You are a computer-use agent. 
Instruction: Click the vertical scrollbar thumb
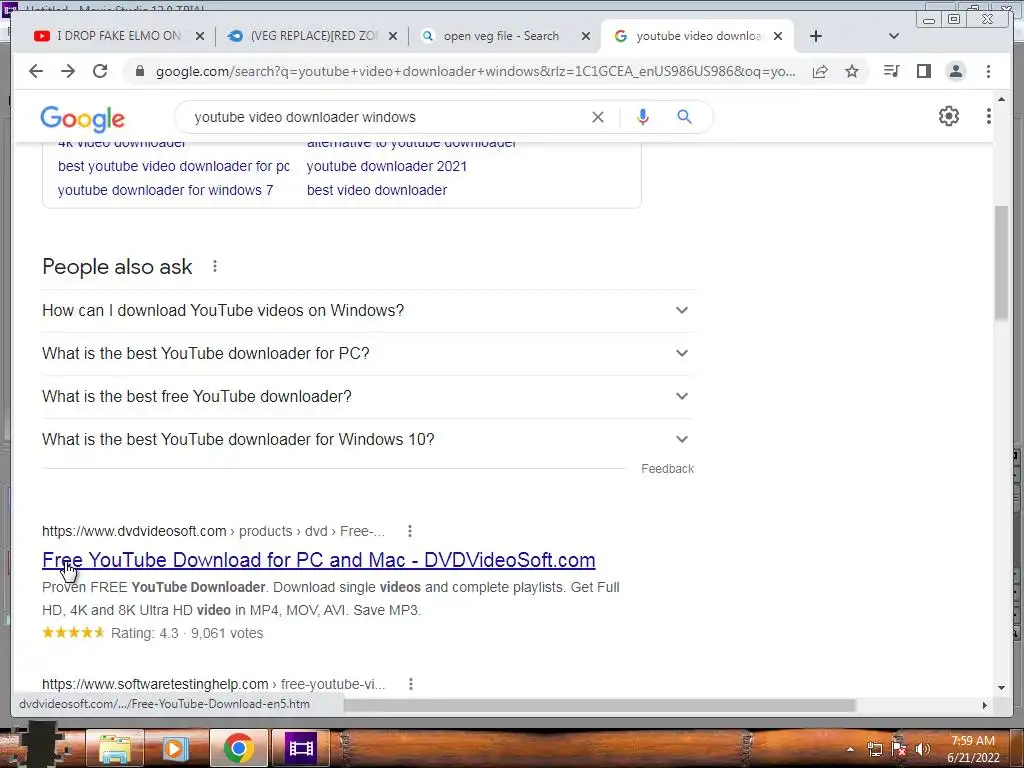tap(1001, 263)
